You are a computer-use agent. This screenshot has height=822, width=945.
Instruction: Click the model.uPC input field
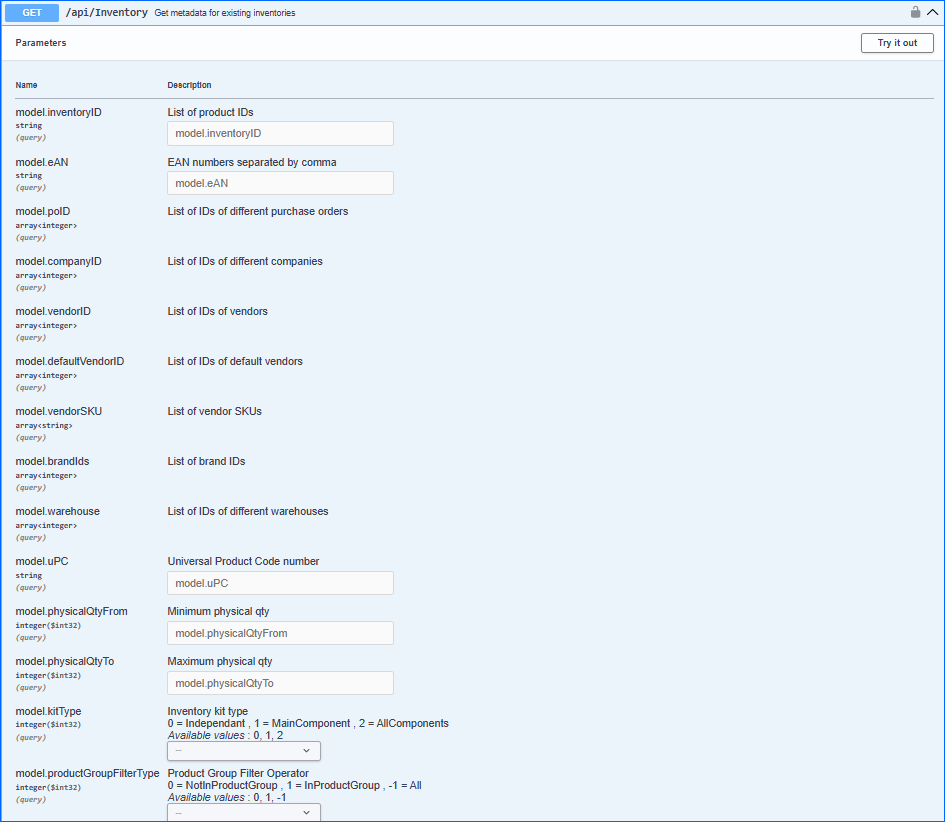280,583
